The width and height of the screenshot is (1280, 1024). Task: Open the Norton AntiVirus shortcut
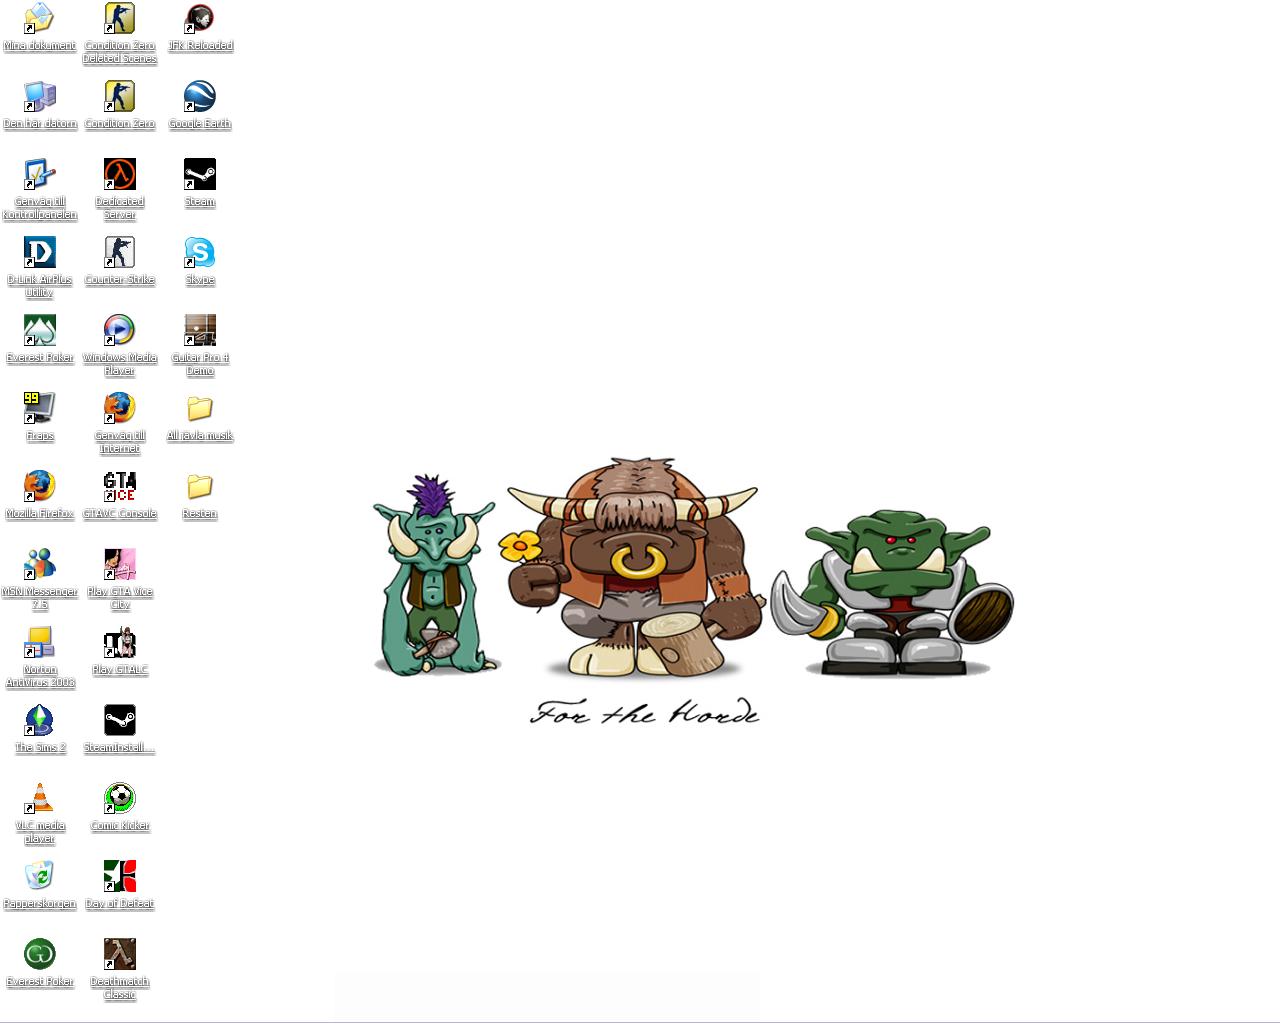tap(40, 642)
